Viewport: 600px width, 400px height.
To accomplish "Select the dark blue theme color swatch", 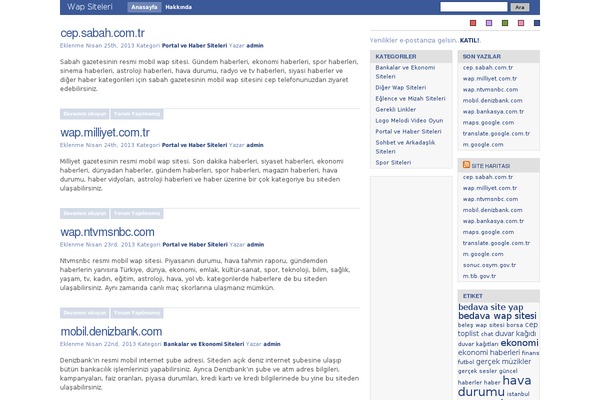I will coord(537,23).
